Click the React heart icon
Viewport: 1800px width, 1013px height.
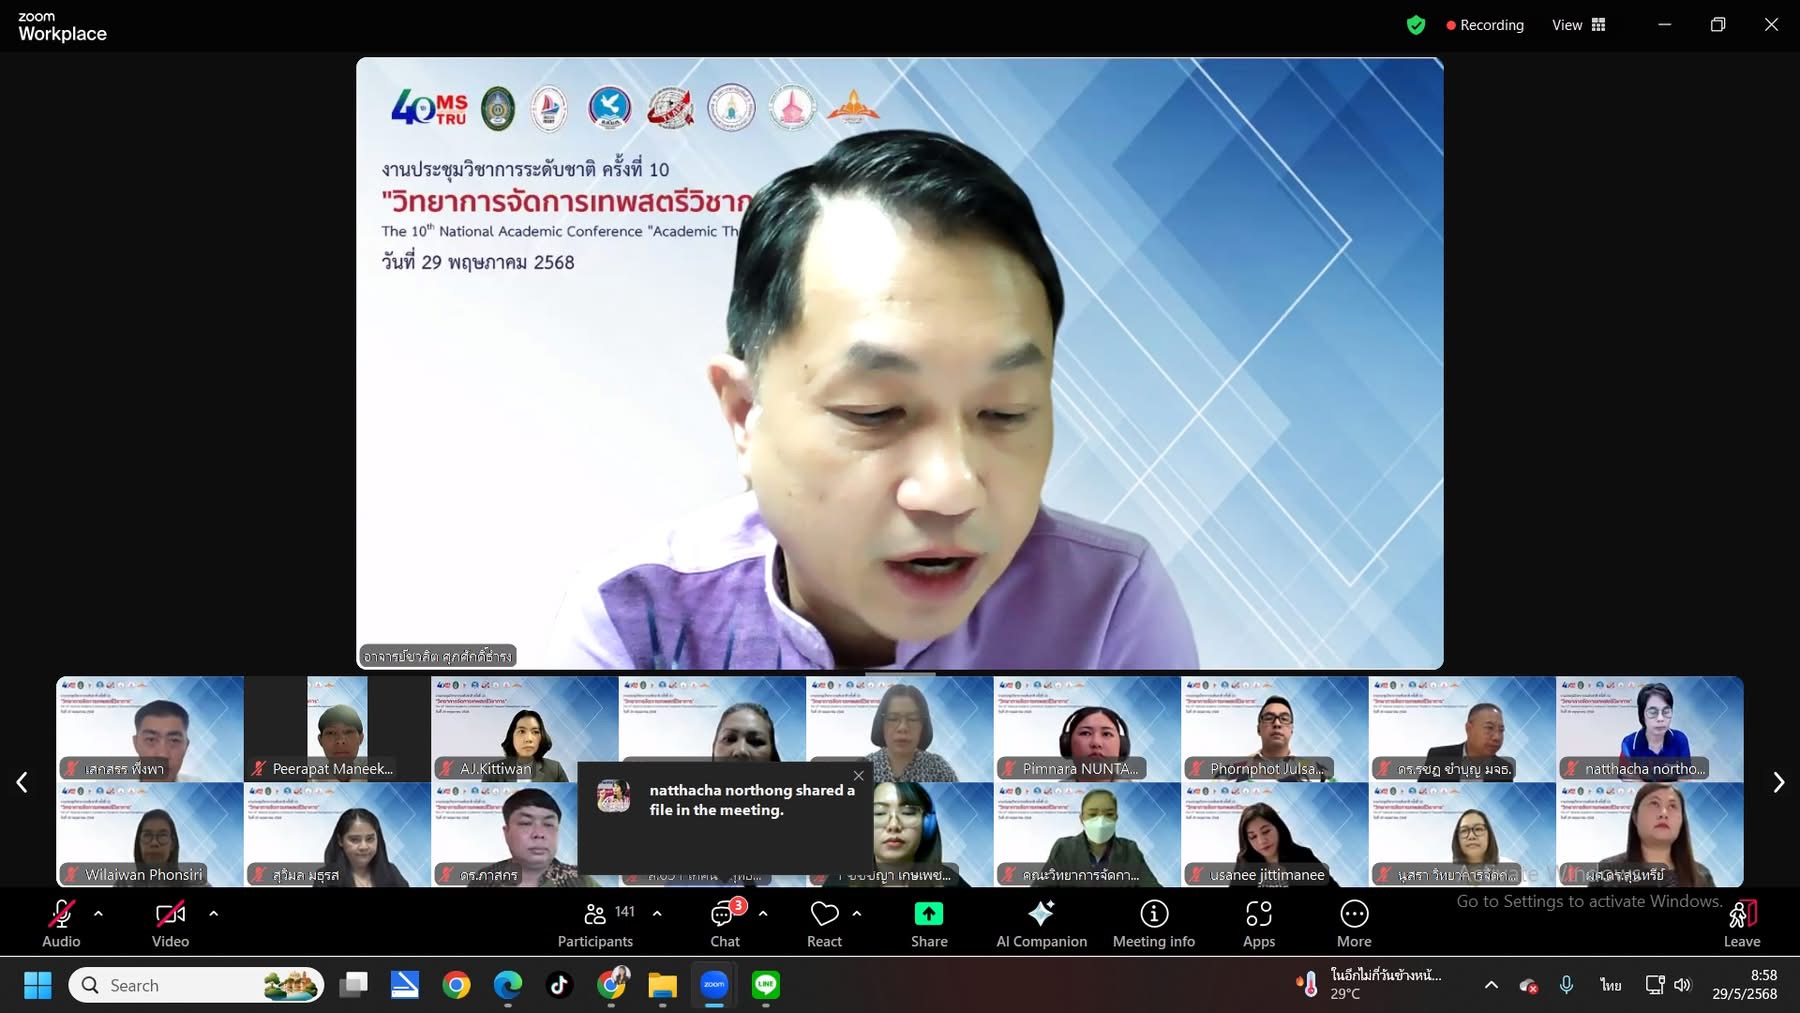[824, 924]
